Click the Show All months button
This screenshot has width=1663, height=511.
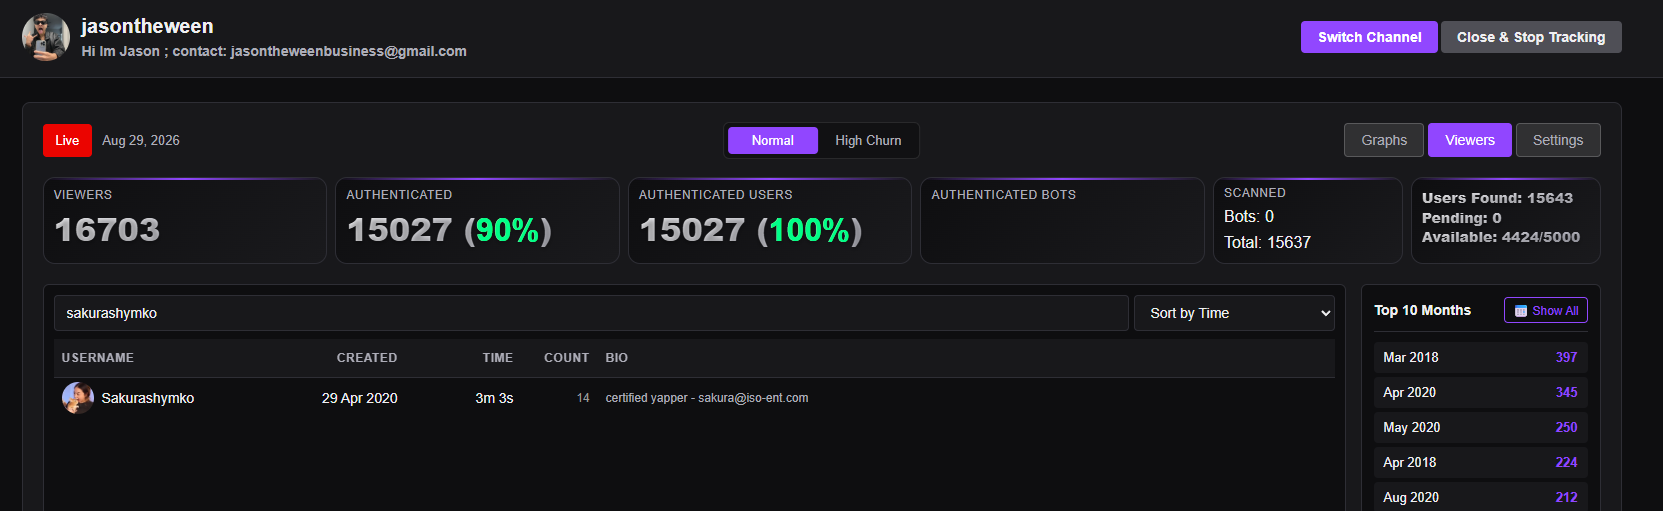[1545, 311]
